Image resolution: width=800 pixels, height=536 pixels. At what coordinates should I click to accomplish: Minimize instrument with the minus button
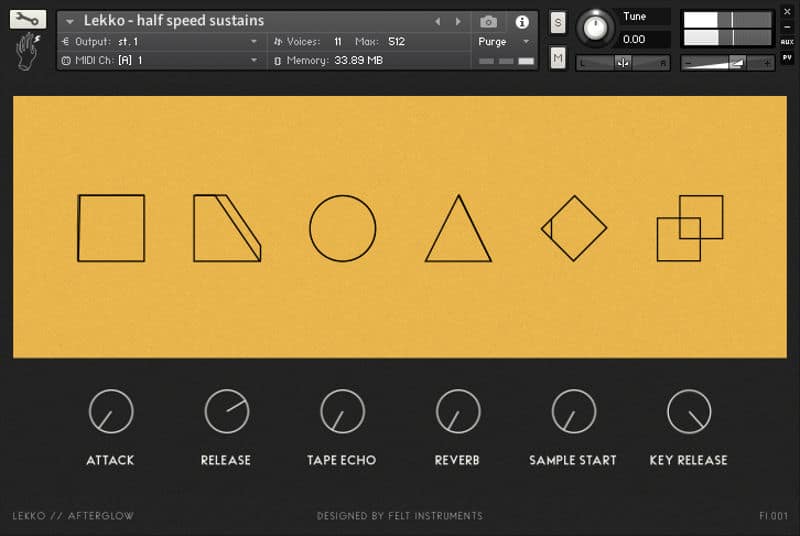787,27
